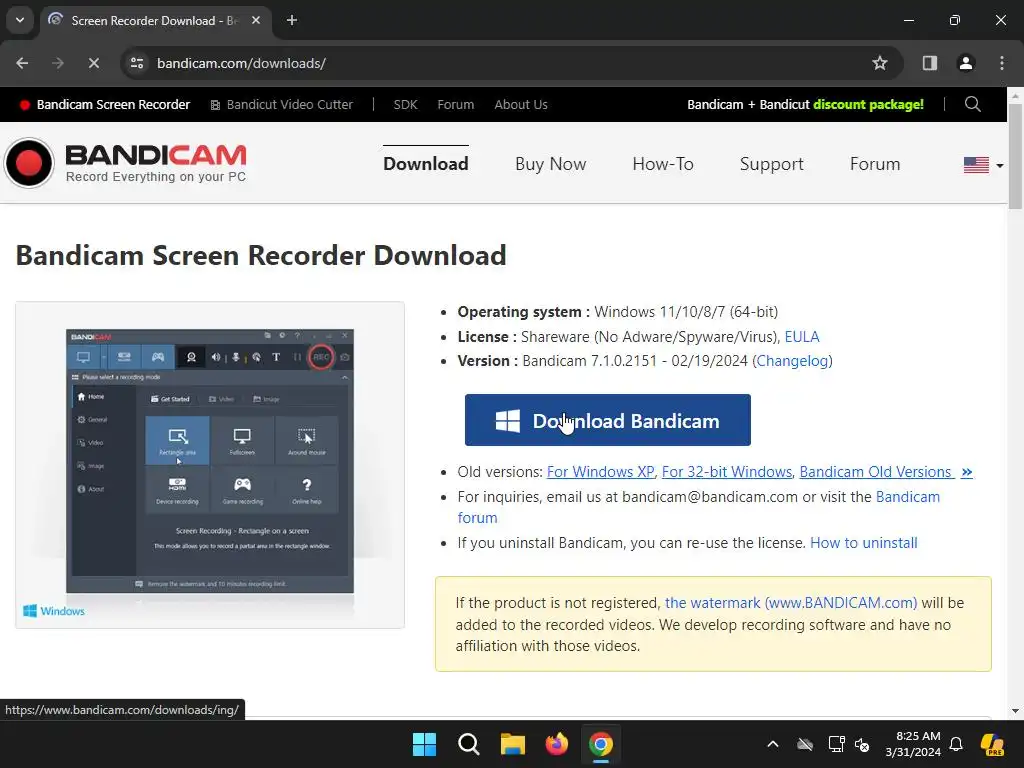Click scrollbar down arrow
Viewport: 1024px width, 768px height.
pyautogui.click(x=1015, y=711)
